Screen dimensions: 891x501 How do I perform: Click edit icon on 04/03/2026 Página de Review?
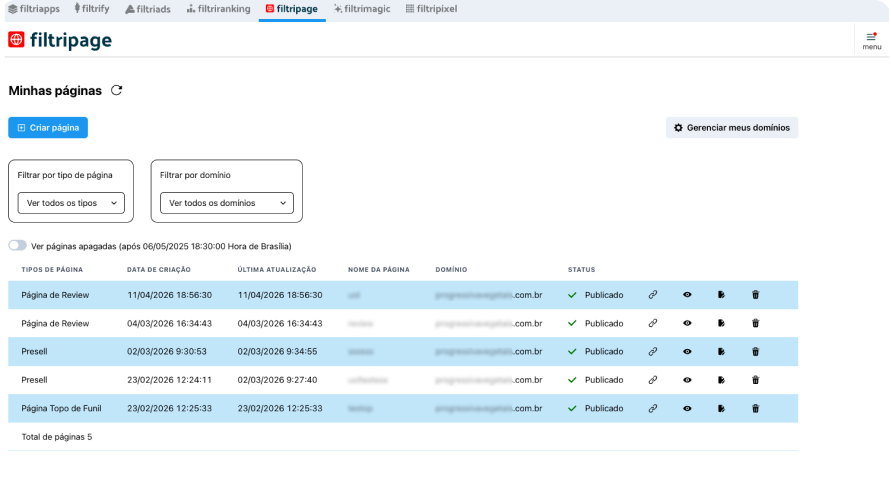pos(721,323)
